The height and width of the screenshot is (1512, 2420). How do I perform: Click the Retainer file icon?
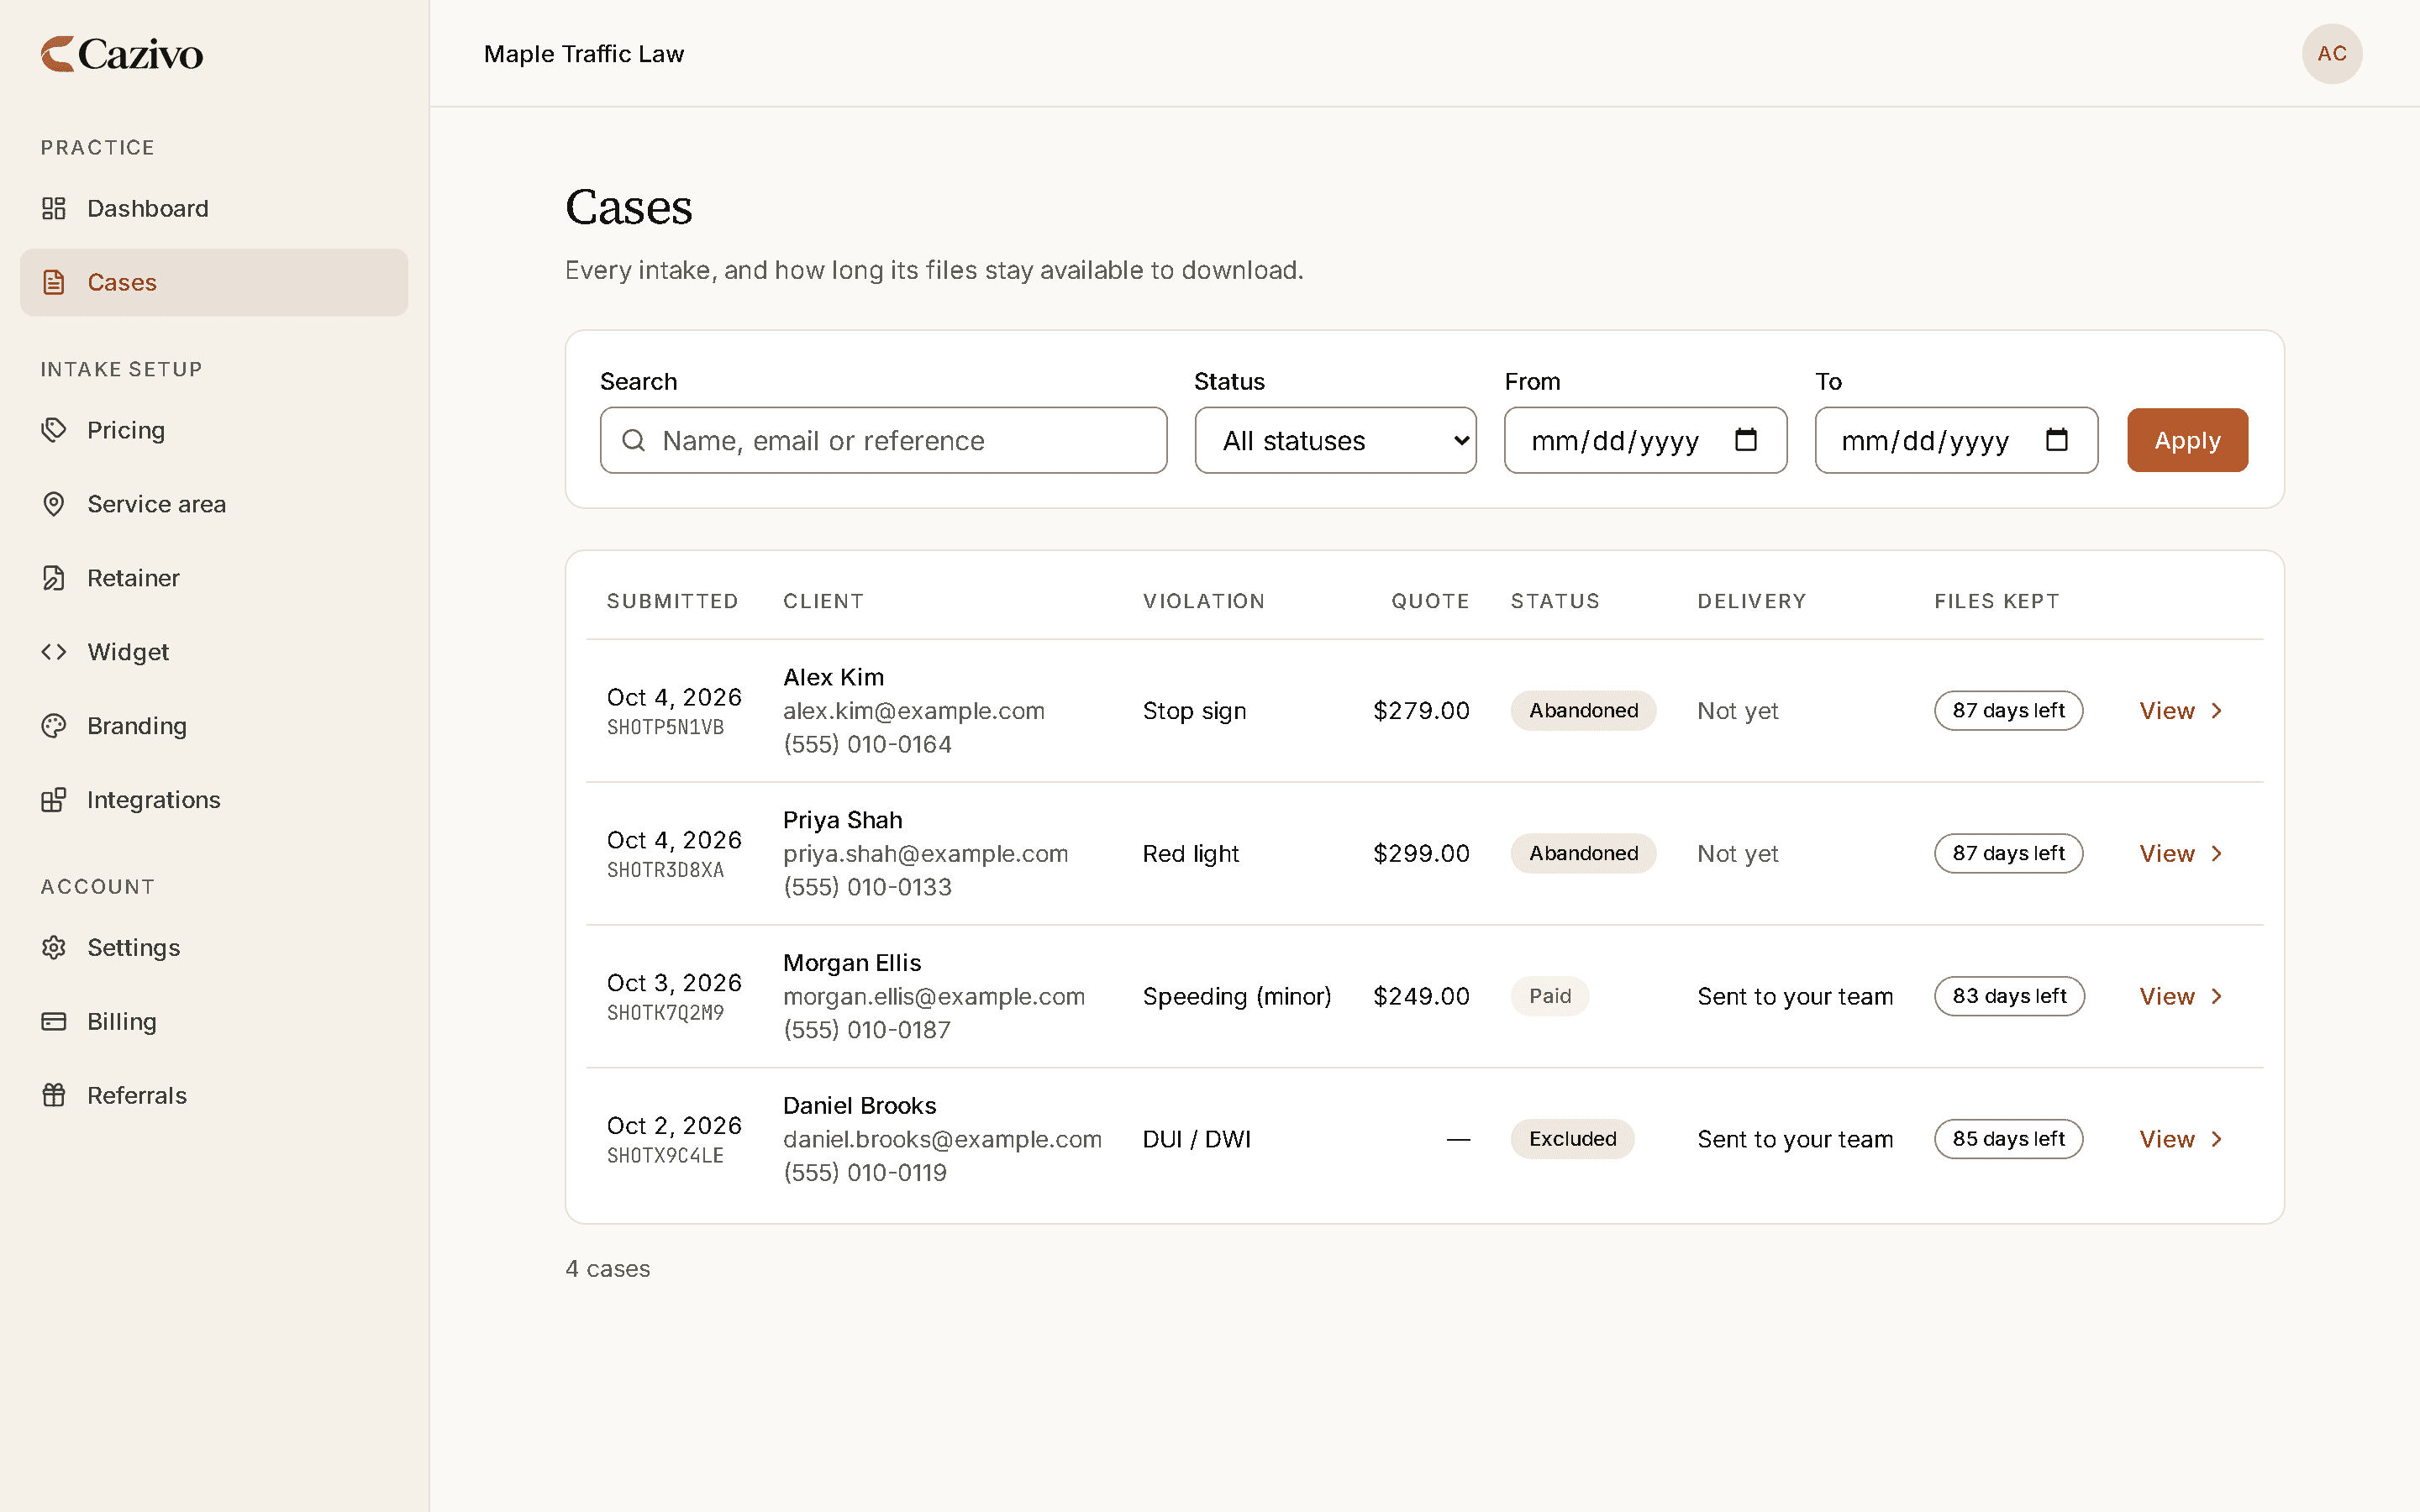54,578
